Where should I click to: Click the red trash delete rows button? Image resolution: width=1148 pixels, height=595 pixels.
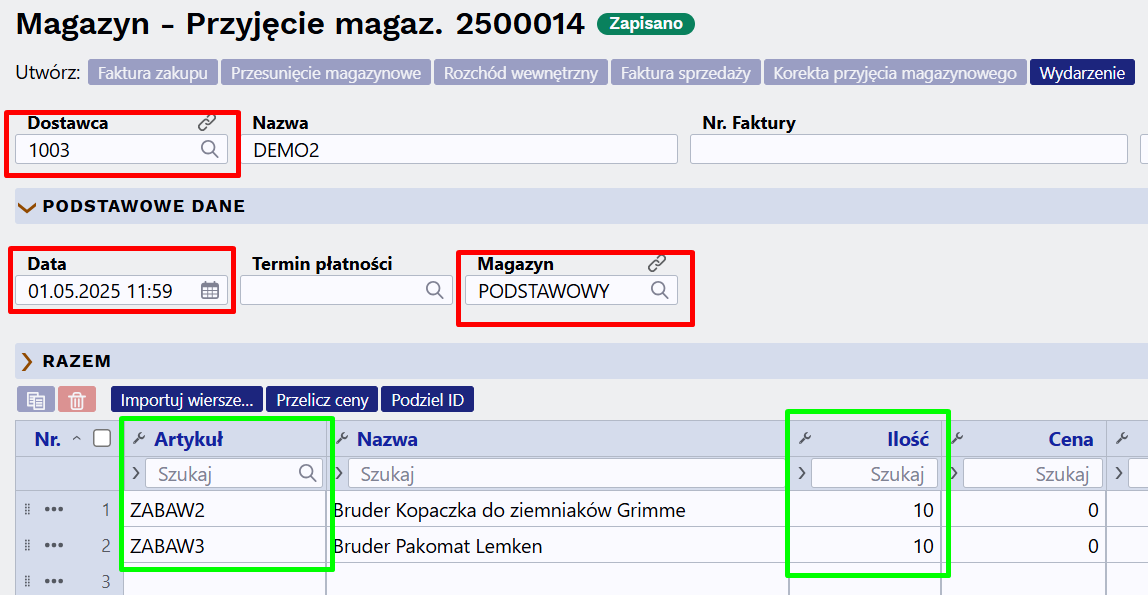(77, 400)
